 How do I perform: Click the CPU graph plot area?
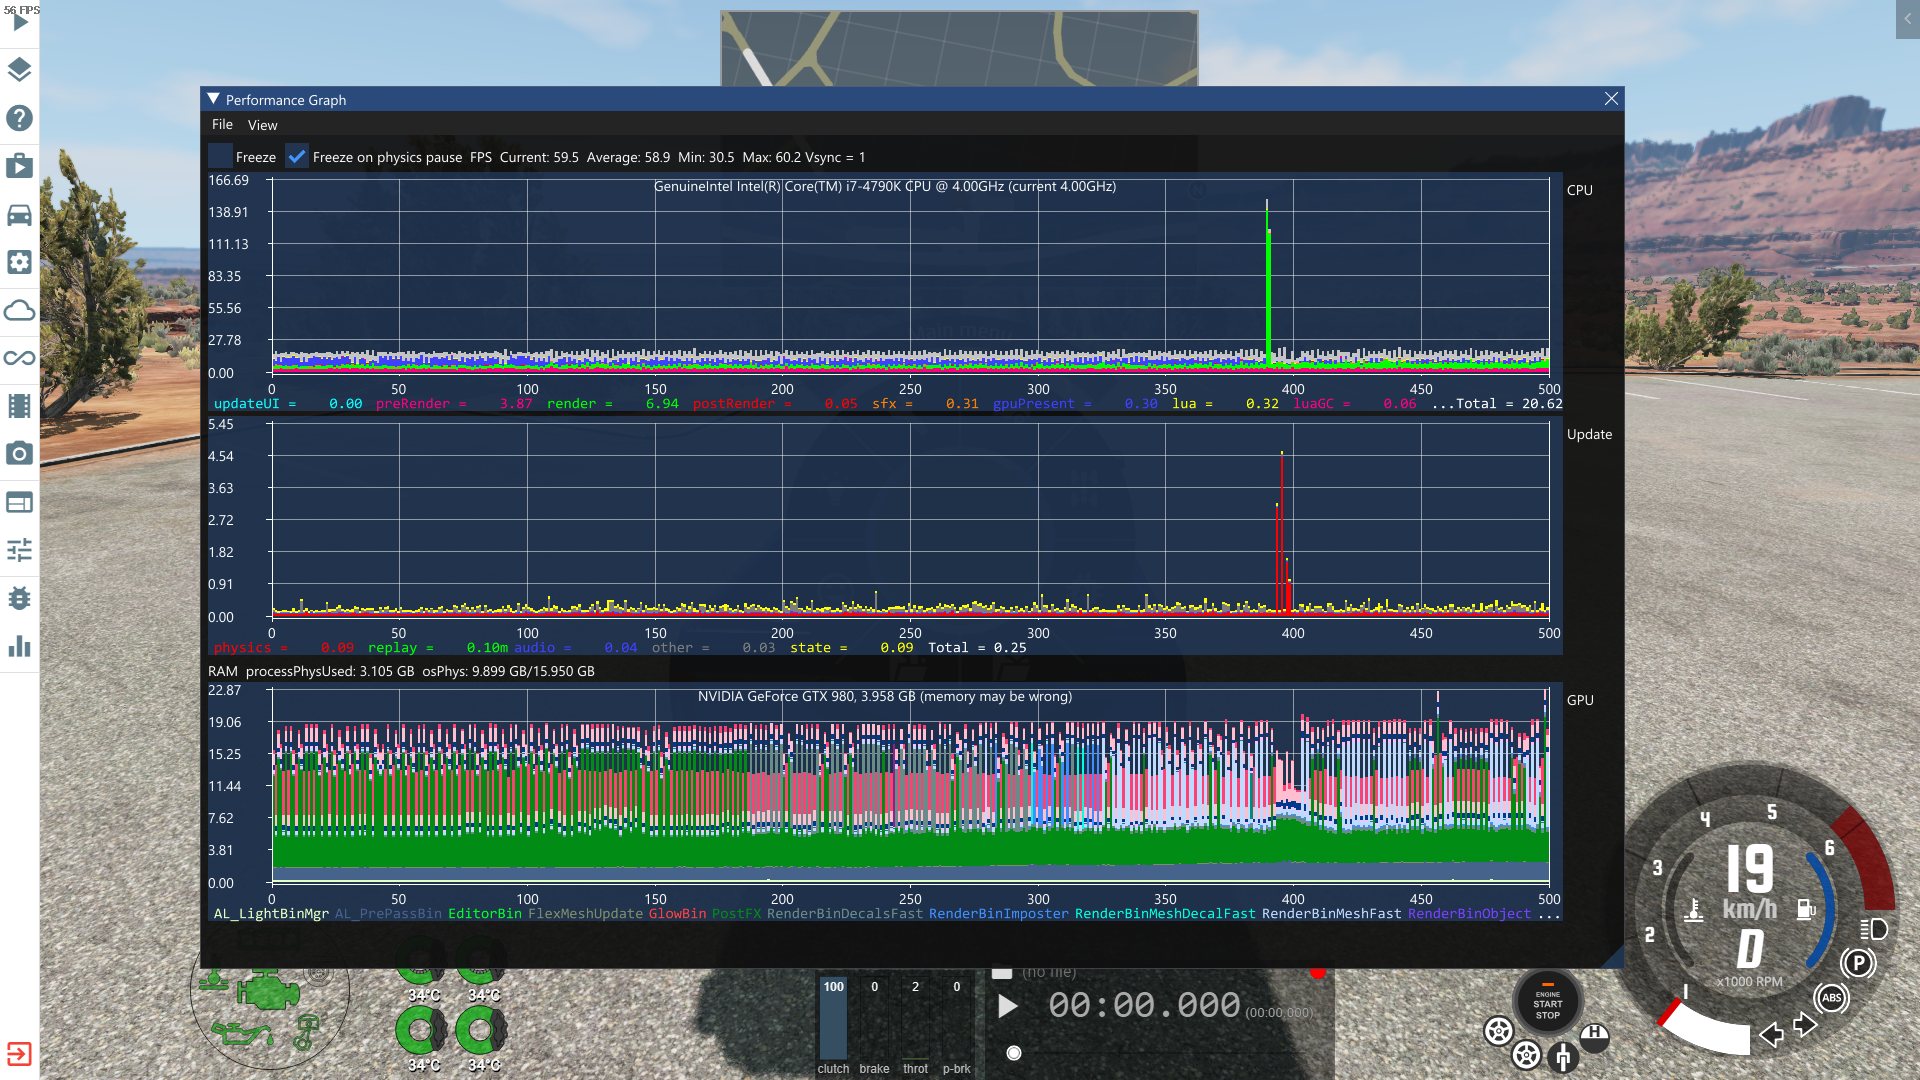(910, 276)
